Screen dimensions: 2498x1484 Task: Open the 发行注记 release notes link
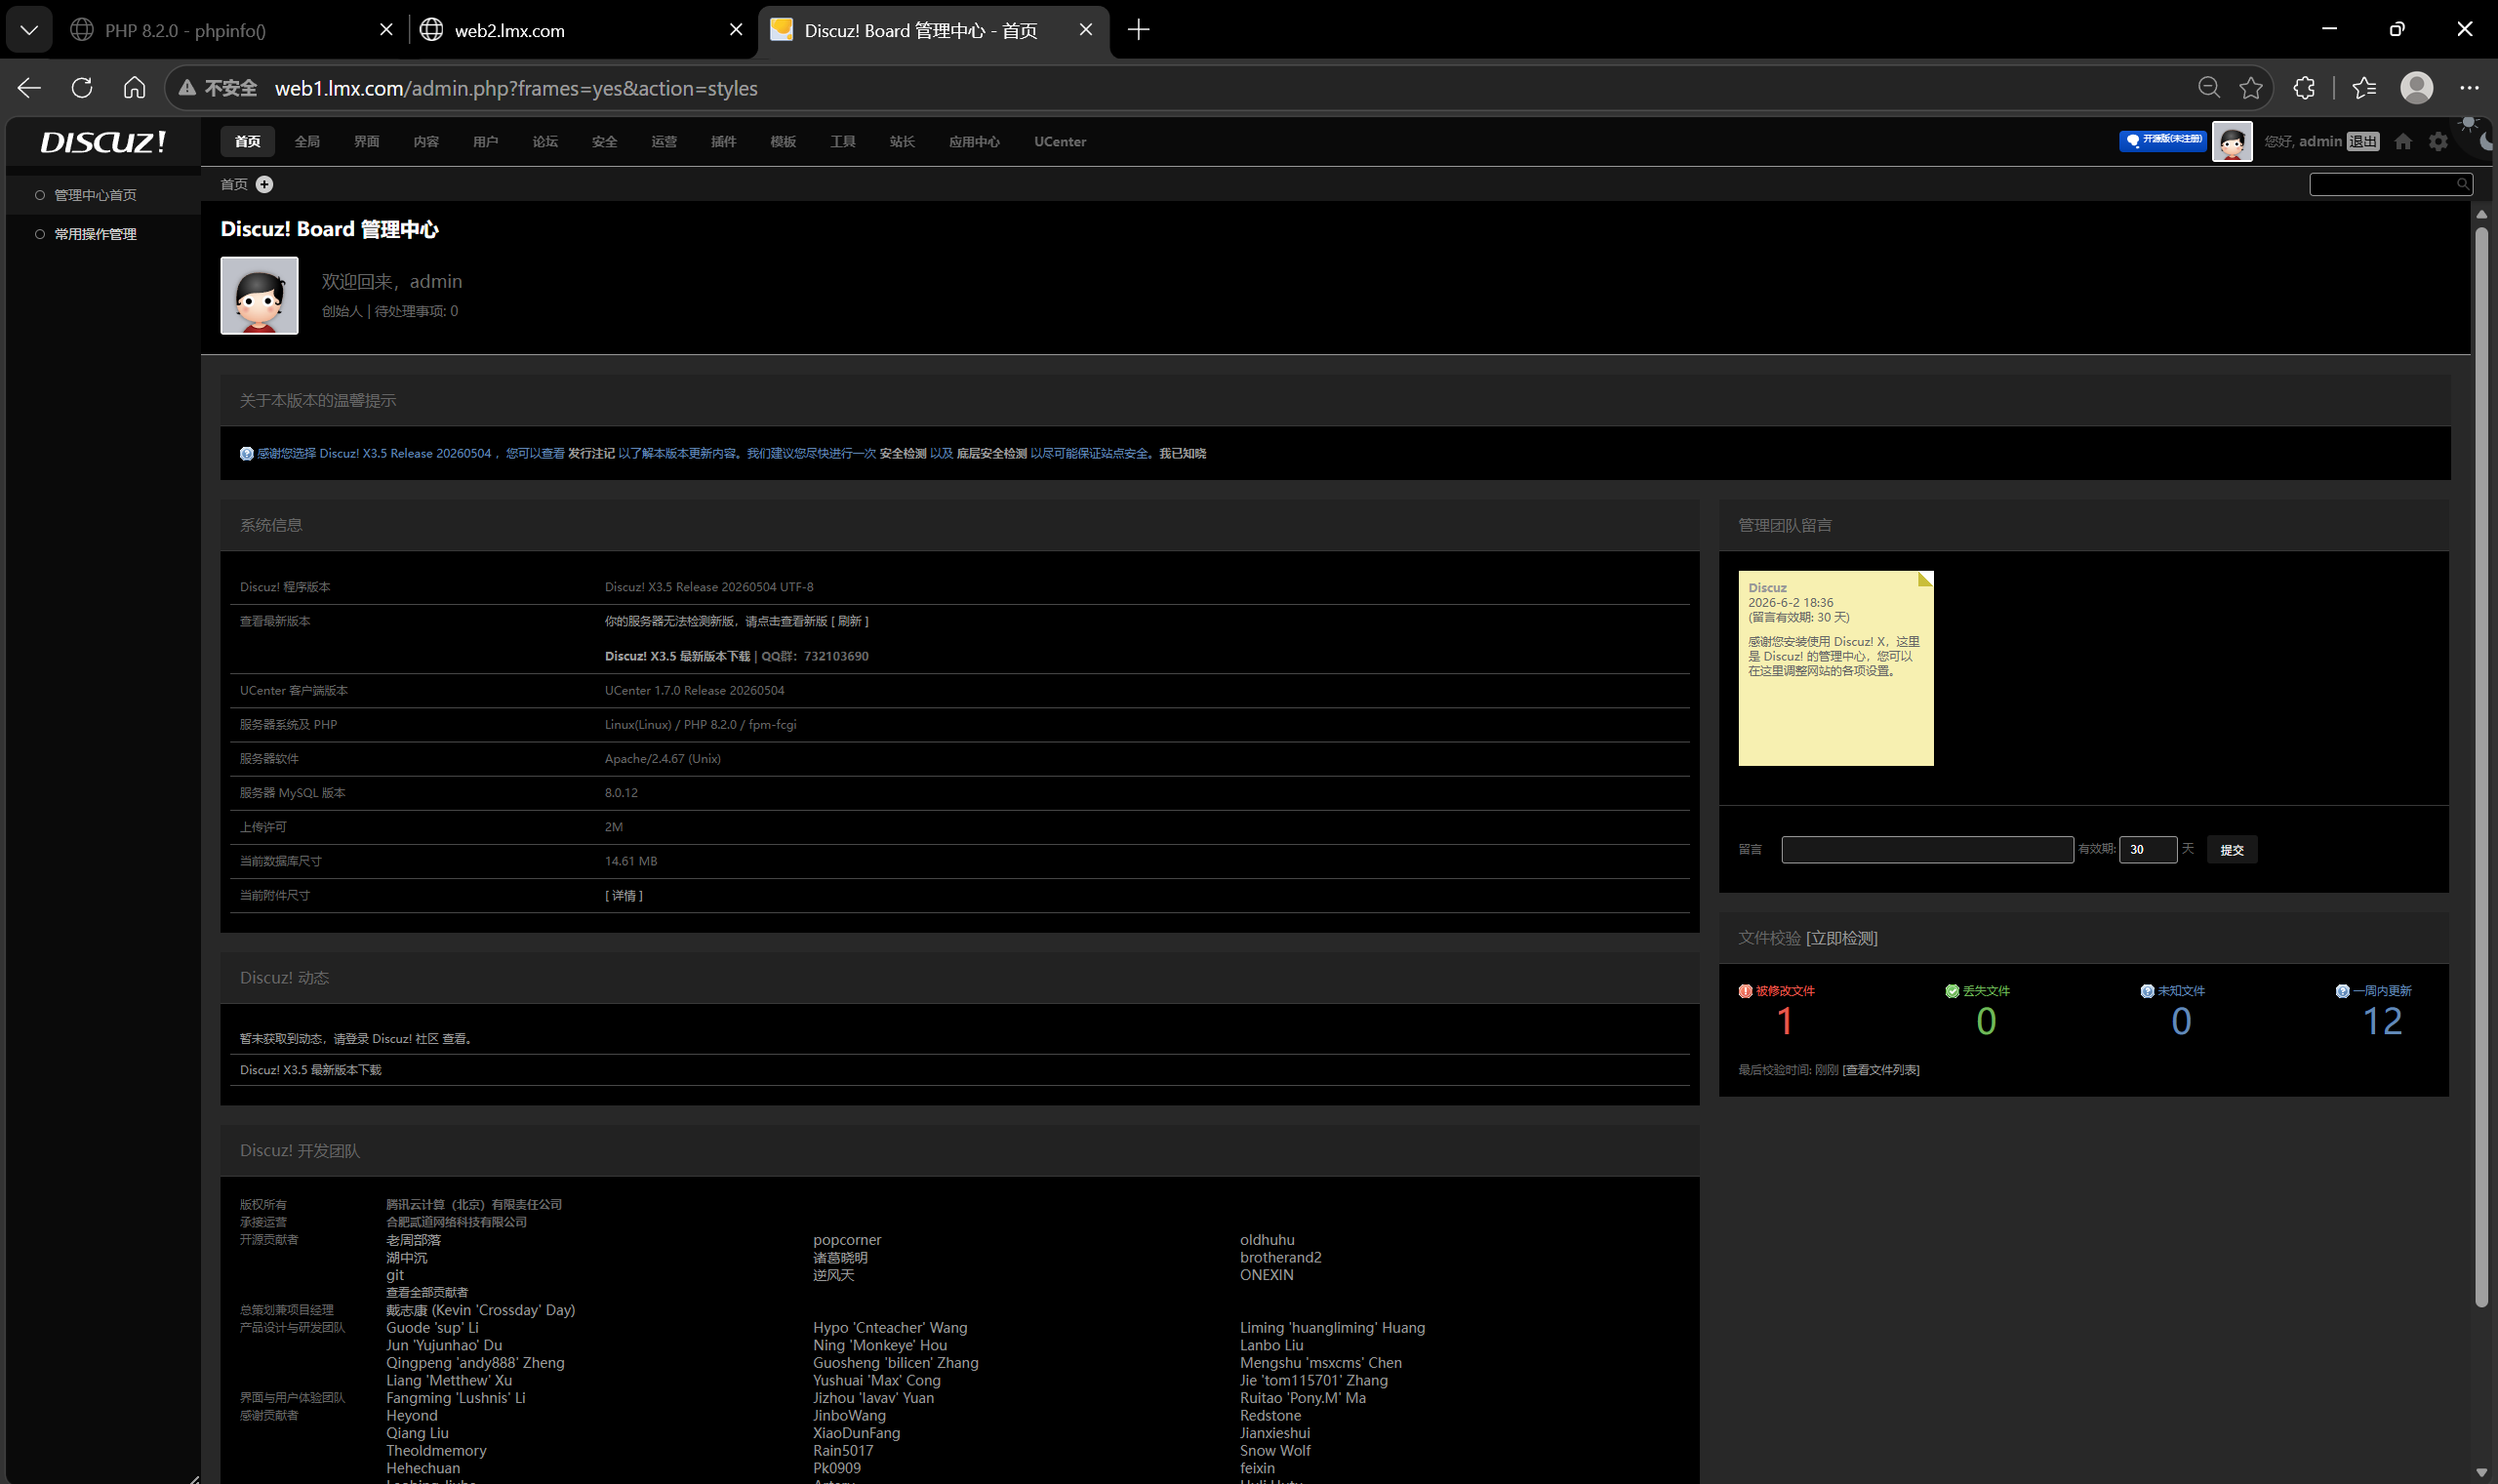591,453
